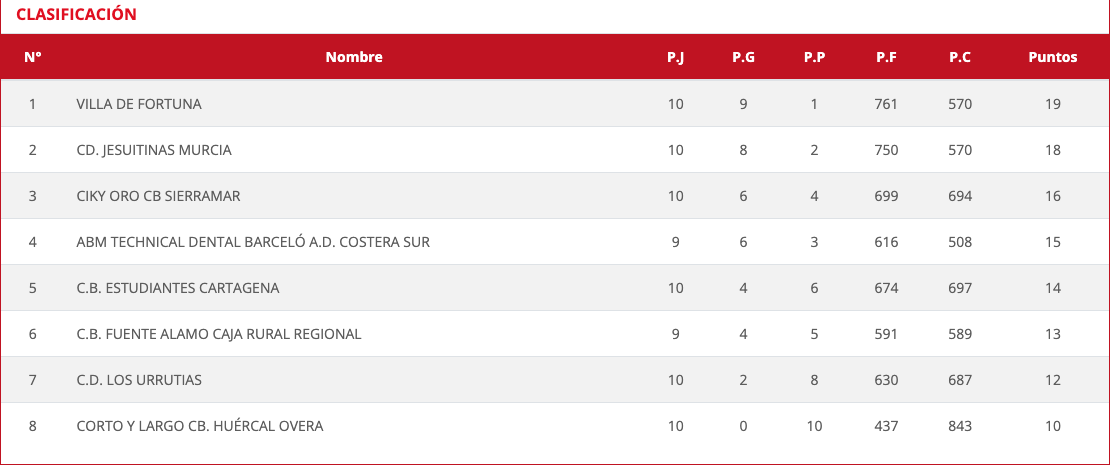Click the Nombre column header

(354, 57)
